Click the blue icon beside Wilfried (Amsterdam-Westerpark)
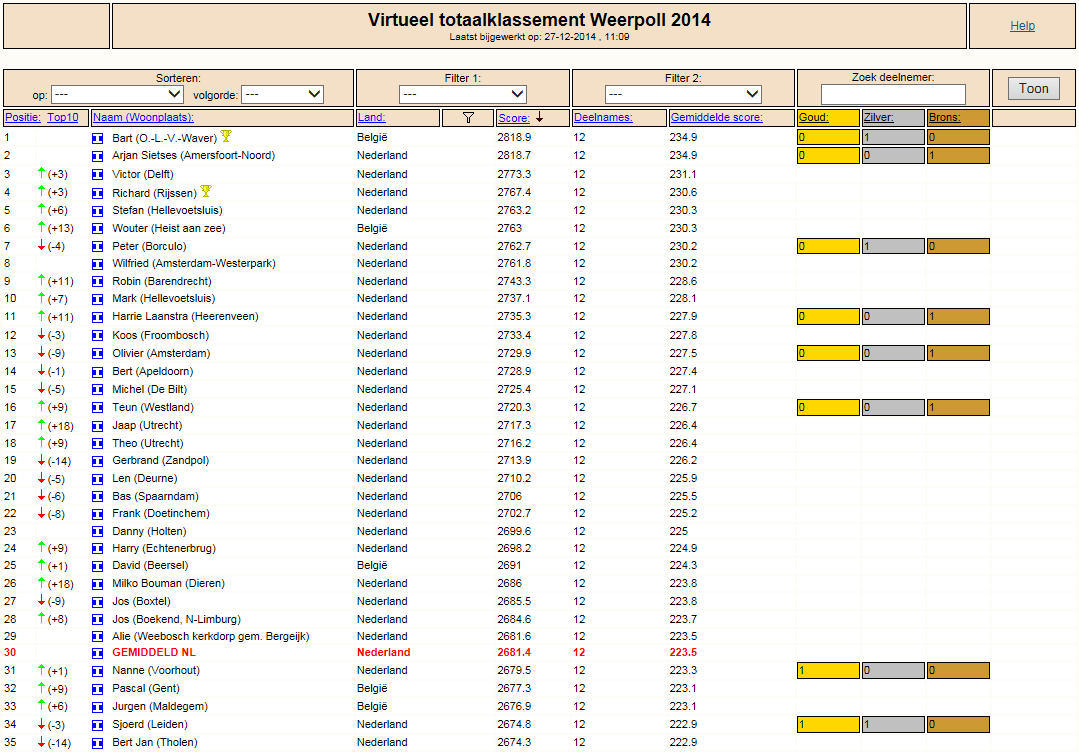The height and width of the screenshot is (752, 1079). pyautogui.click(x=98, y=264)
